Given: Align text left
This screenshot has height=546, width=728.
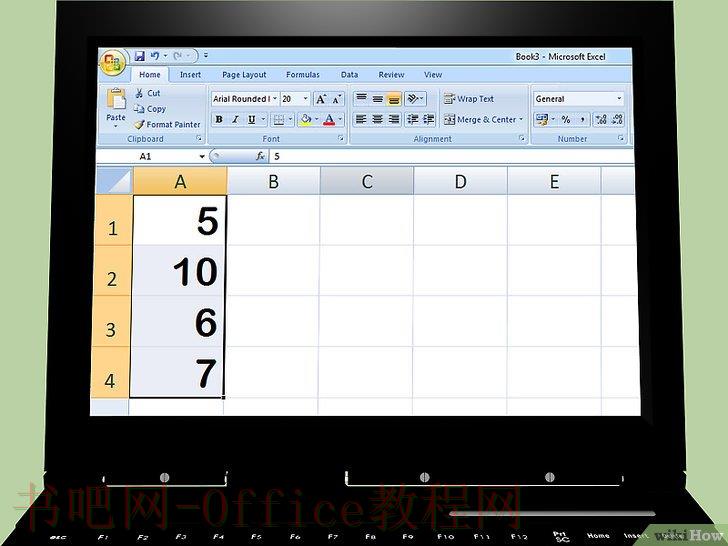Looking at the screenshot, I should coord(361,119).
